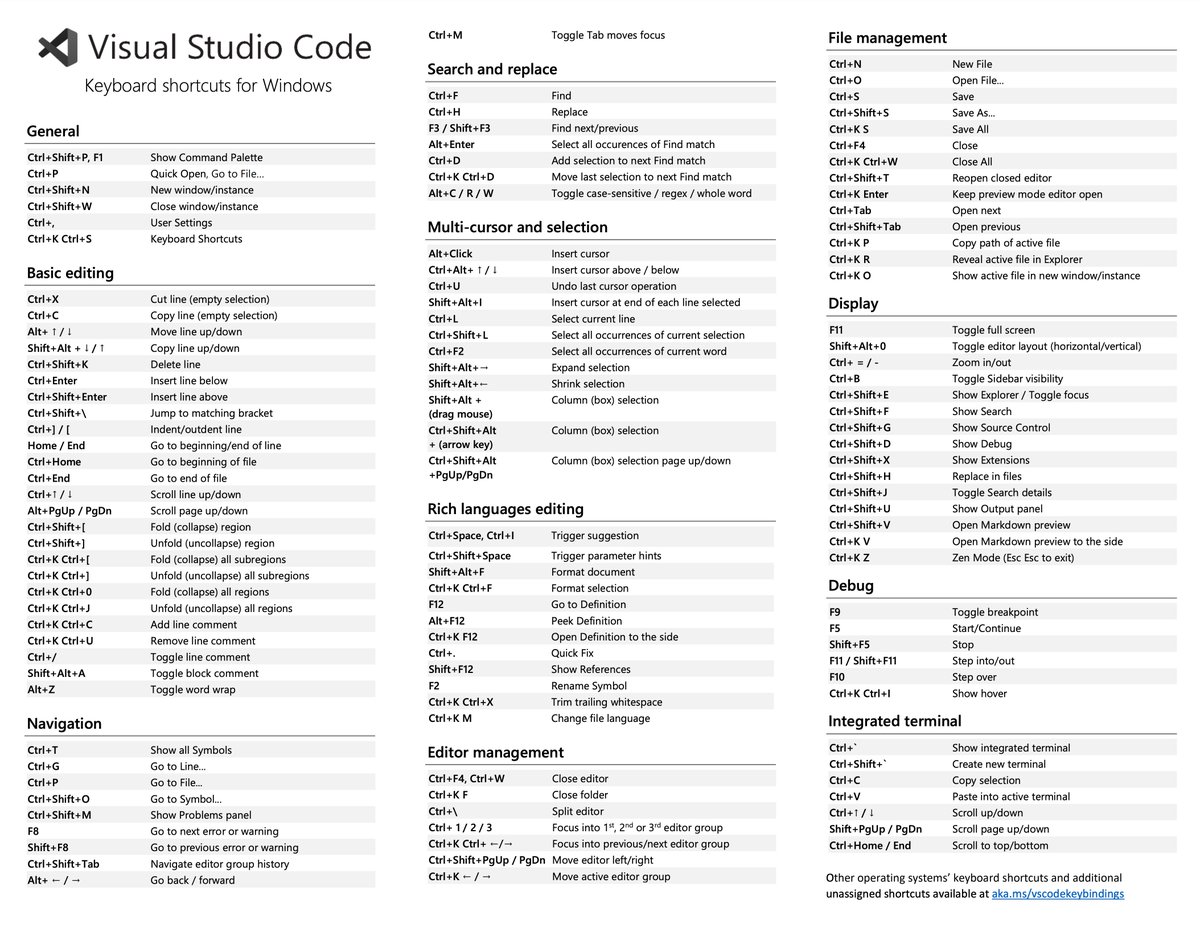Select the 'Insert cursor above / below' text

click(615, 270)
